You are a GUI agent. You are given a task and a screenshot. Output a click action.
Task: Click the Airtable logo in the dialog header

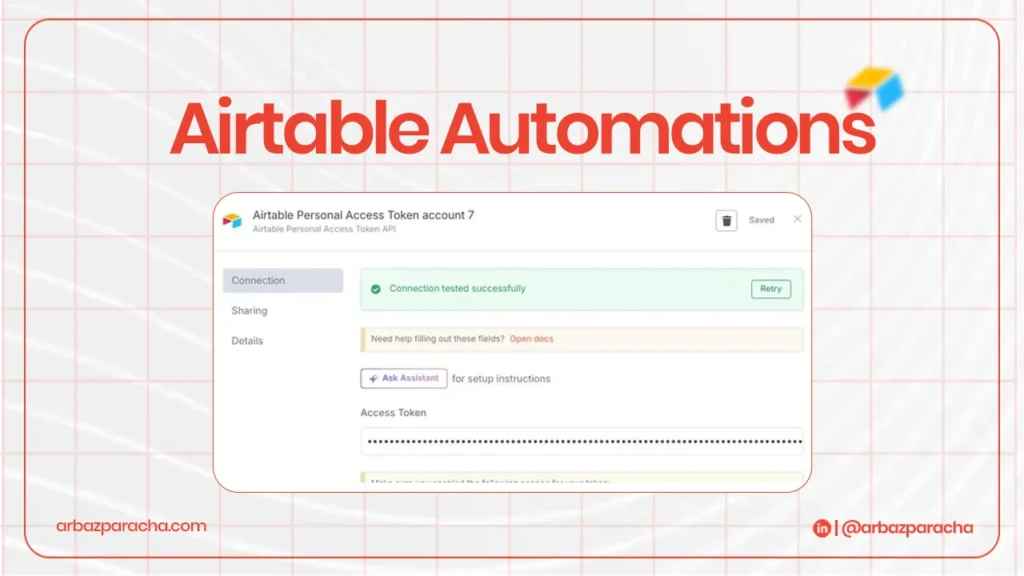tap(232, 221)
